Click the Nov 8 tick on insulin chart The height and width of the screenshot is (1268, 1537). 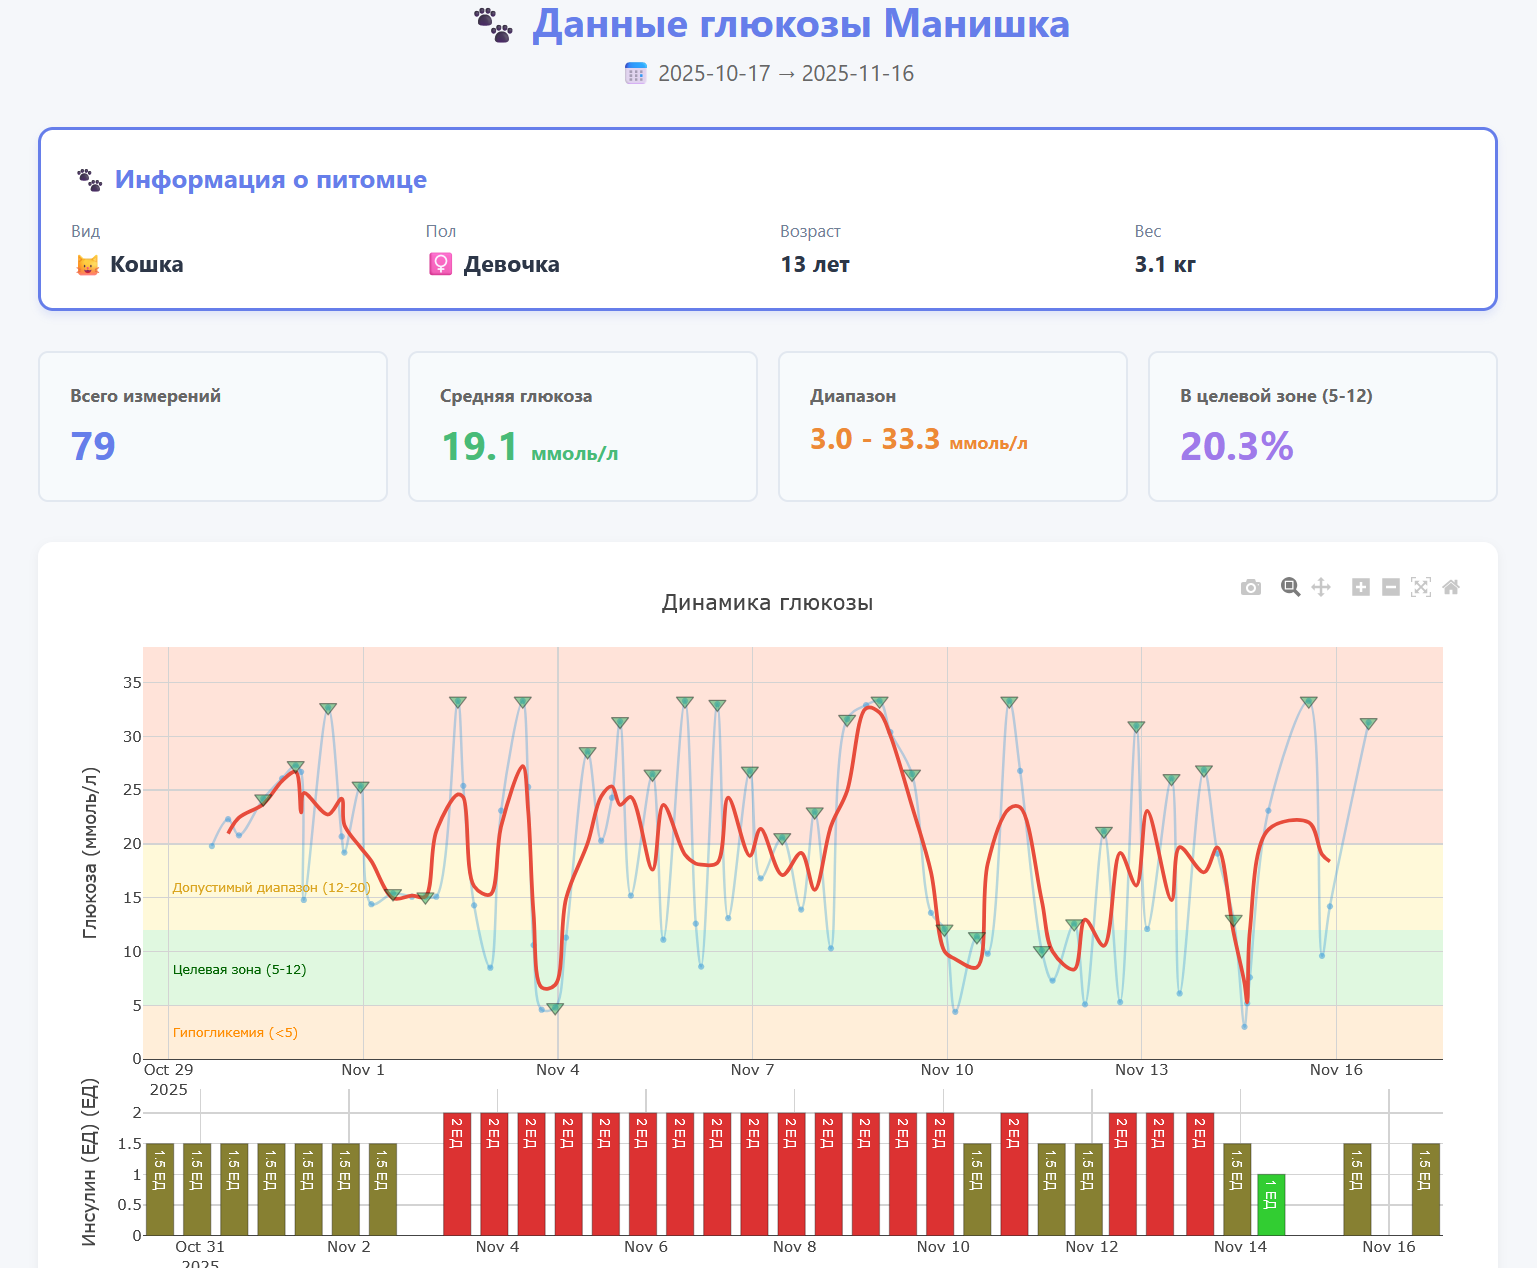tap(795, 1247)
